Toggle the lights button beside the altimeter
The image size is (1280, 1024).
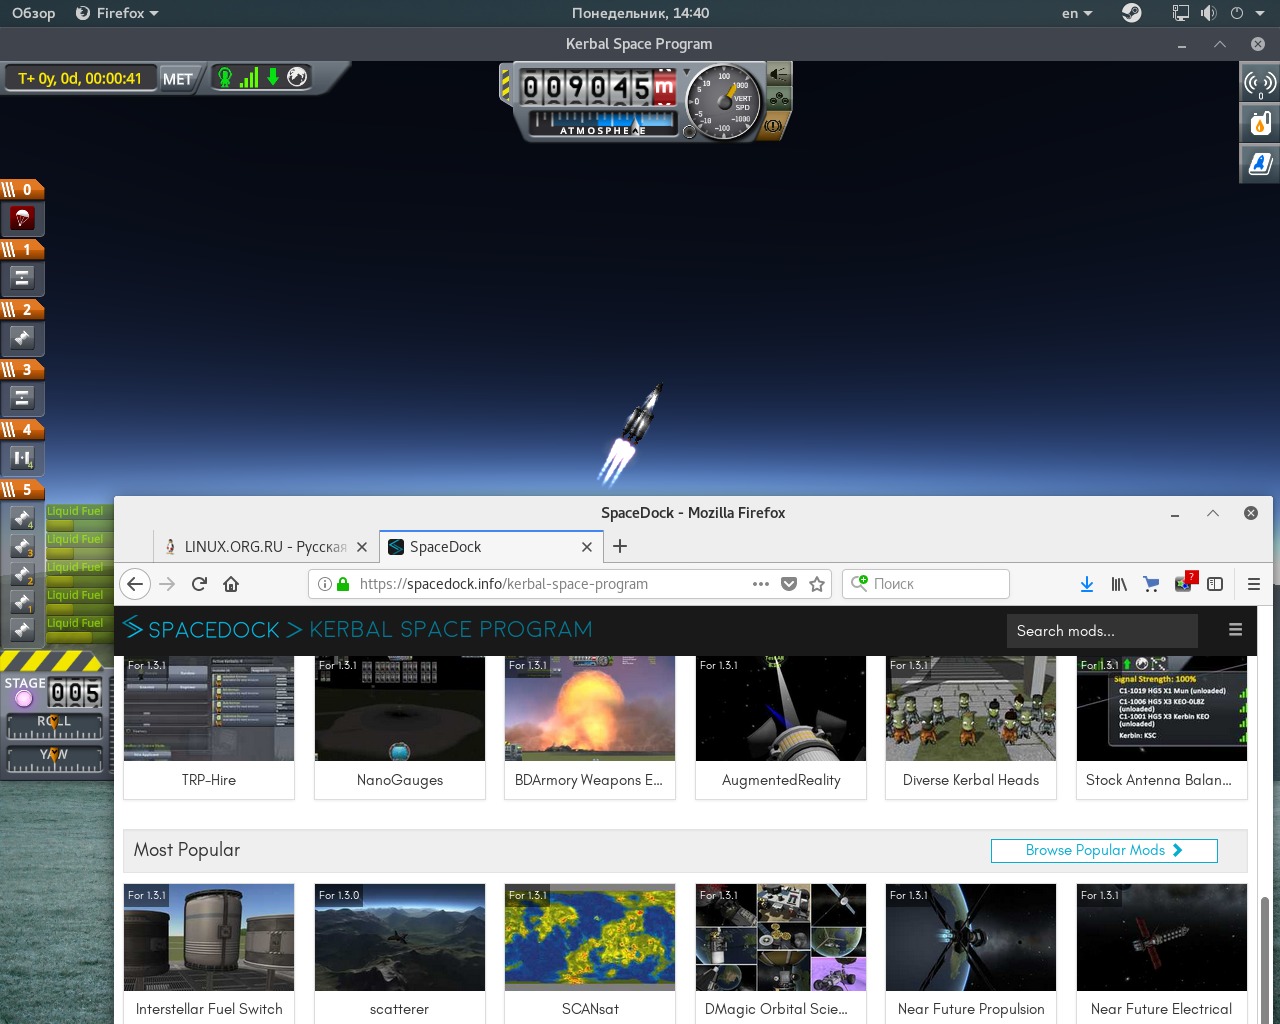(778, 74)
